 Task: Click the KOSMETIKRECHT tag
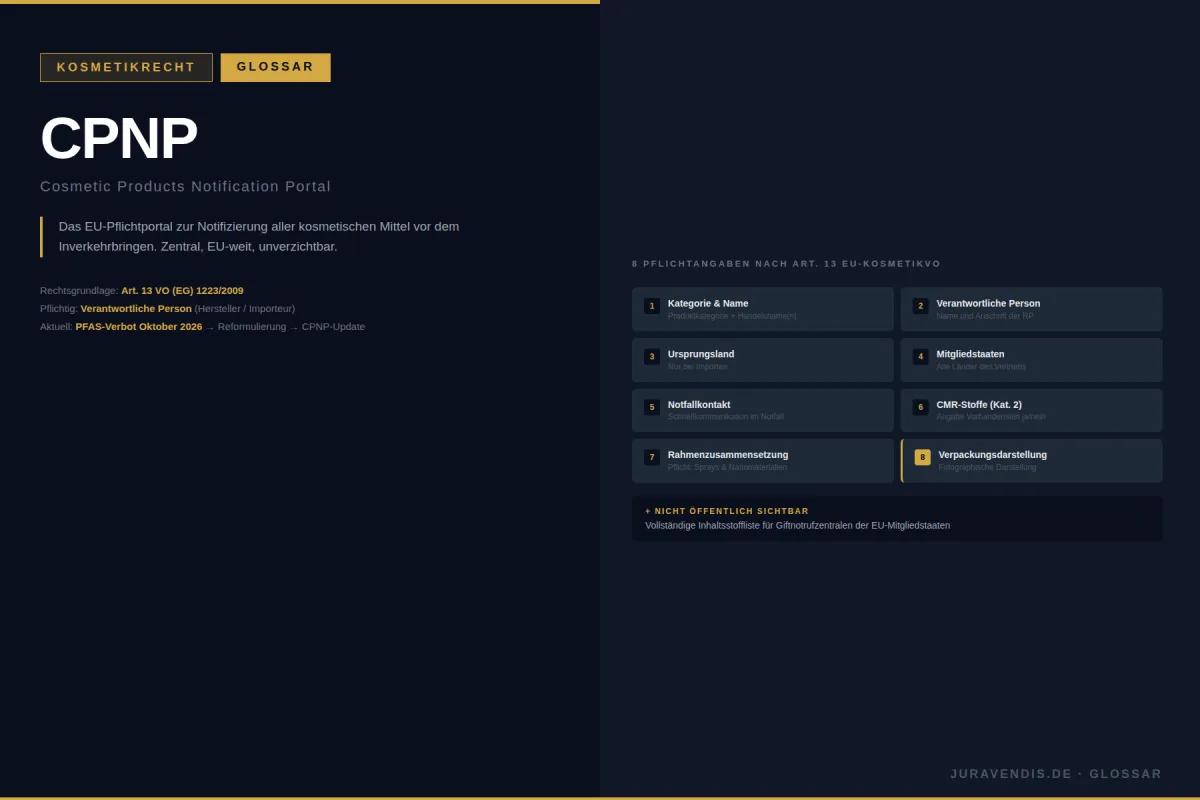coord(126,67)
